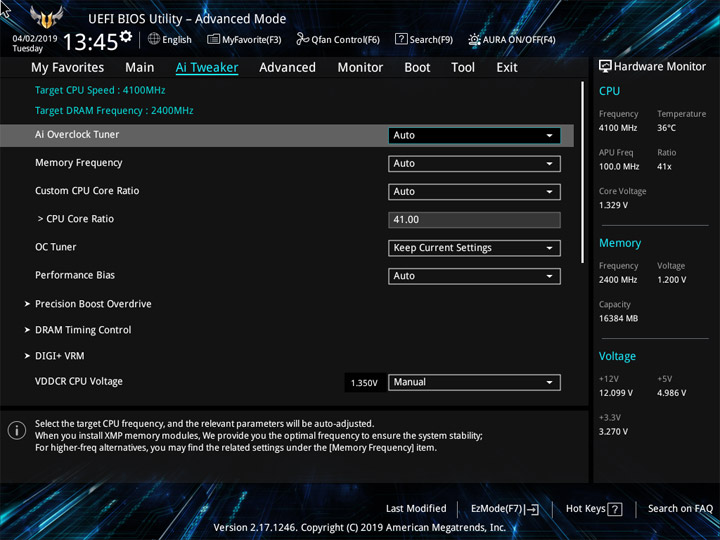The height and width of the screenshot is (540, 720).
Task: Click the globe language icon
Action: pos(154,39)
